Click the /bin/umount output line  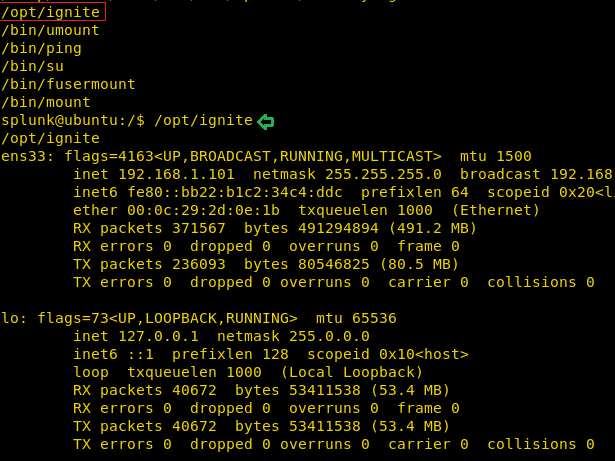51,30
